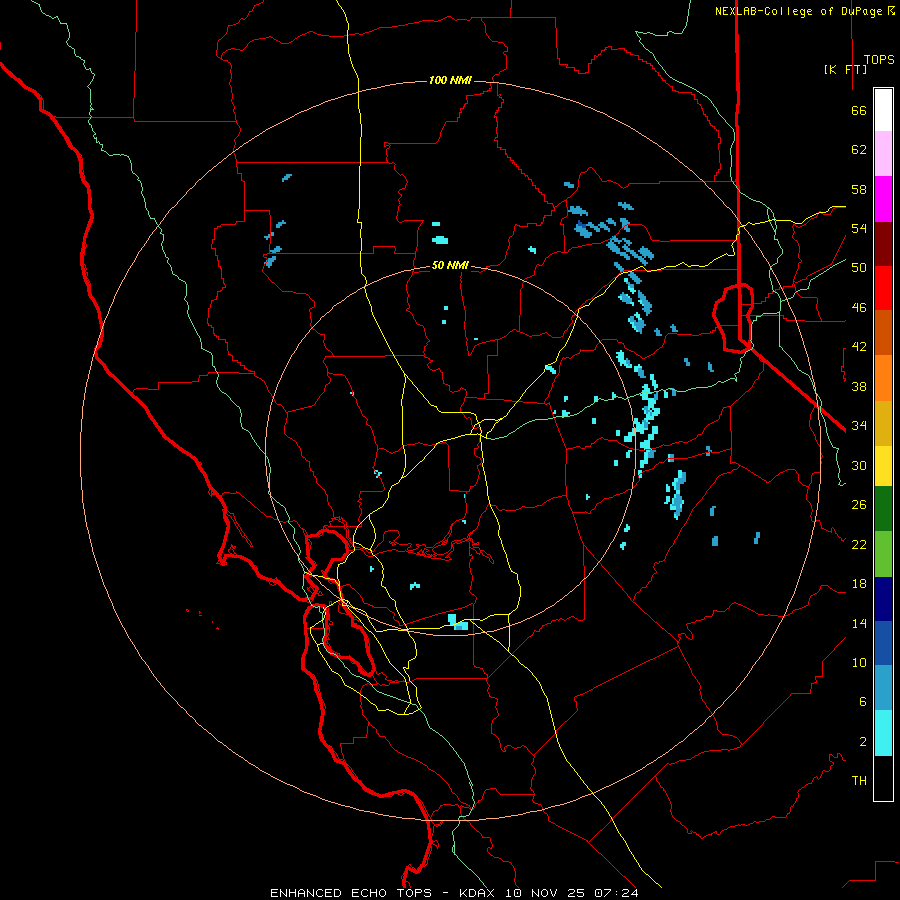Click the '18' legend value
Image resolution: width=900 pixels, height=900 pixels.
click(859, 584)
